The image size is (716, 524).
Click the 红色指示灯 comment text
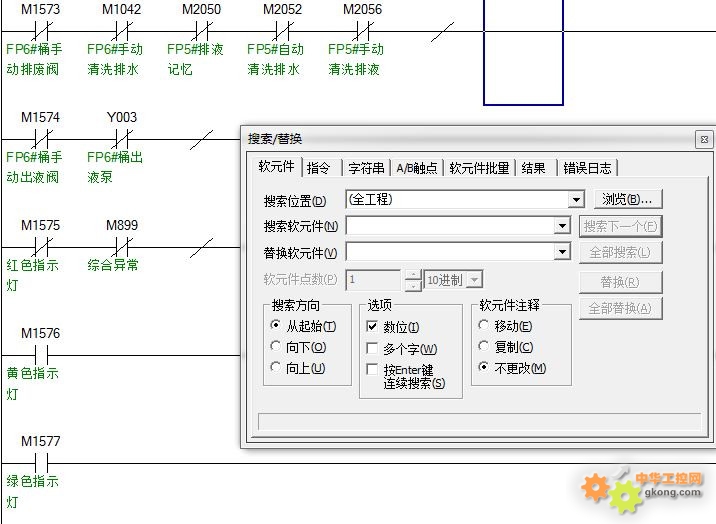(x=32, y=275)
